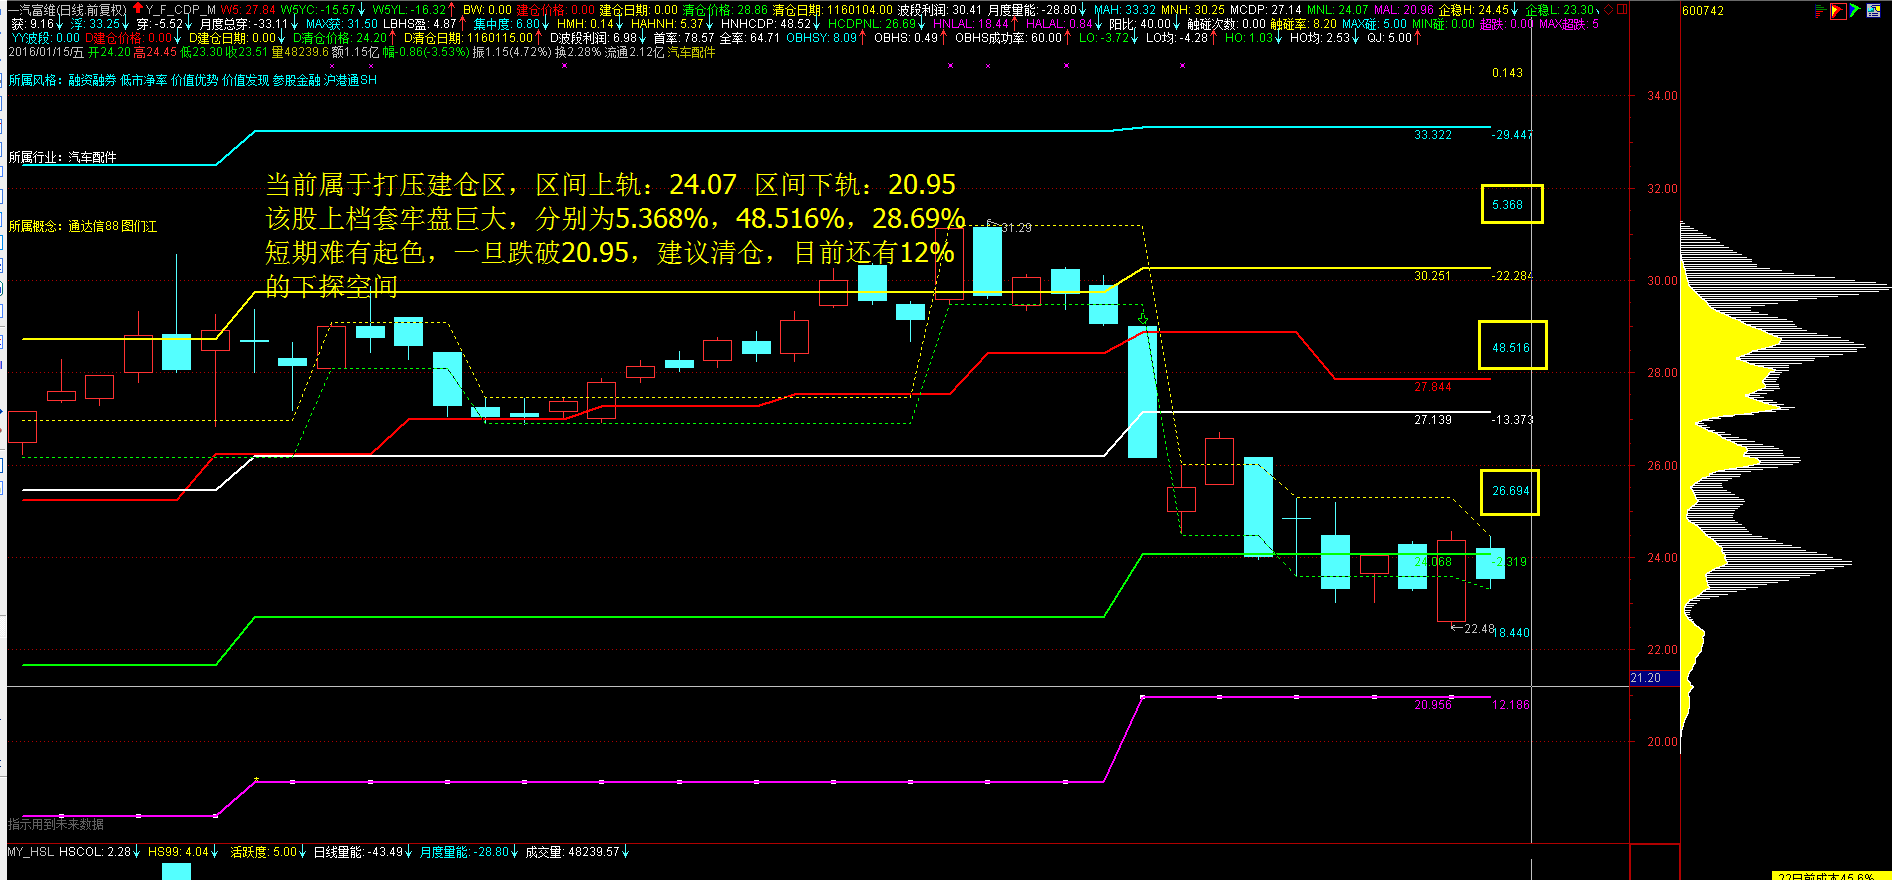Click the 汽车配件 industry label
Screen dimensions: 1892x880
coord(92,157)
